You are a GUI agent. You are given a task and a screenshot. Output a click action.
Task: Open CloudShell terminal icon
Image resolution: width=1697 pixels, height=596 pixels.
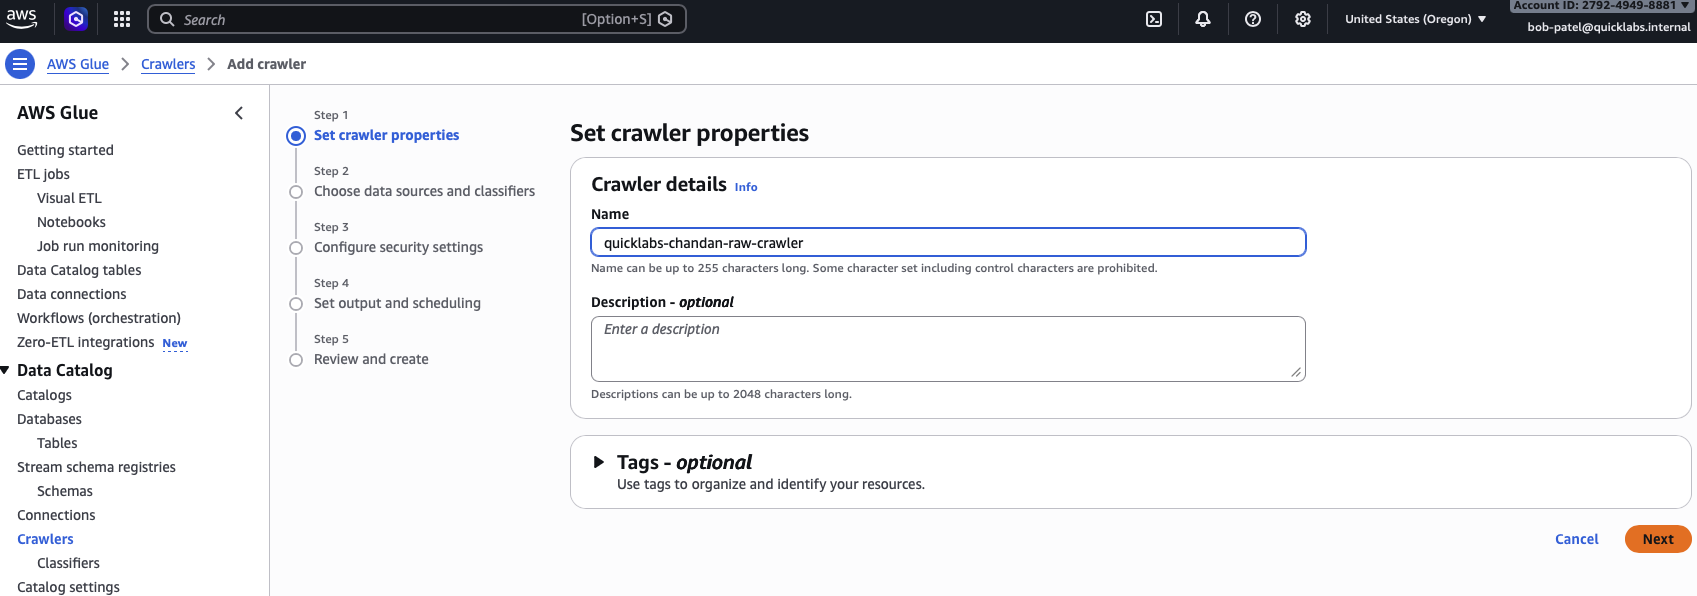pos(1154,19)
